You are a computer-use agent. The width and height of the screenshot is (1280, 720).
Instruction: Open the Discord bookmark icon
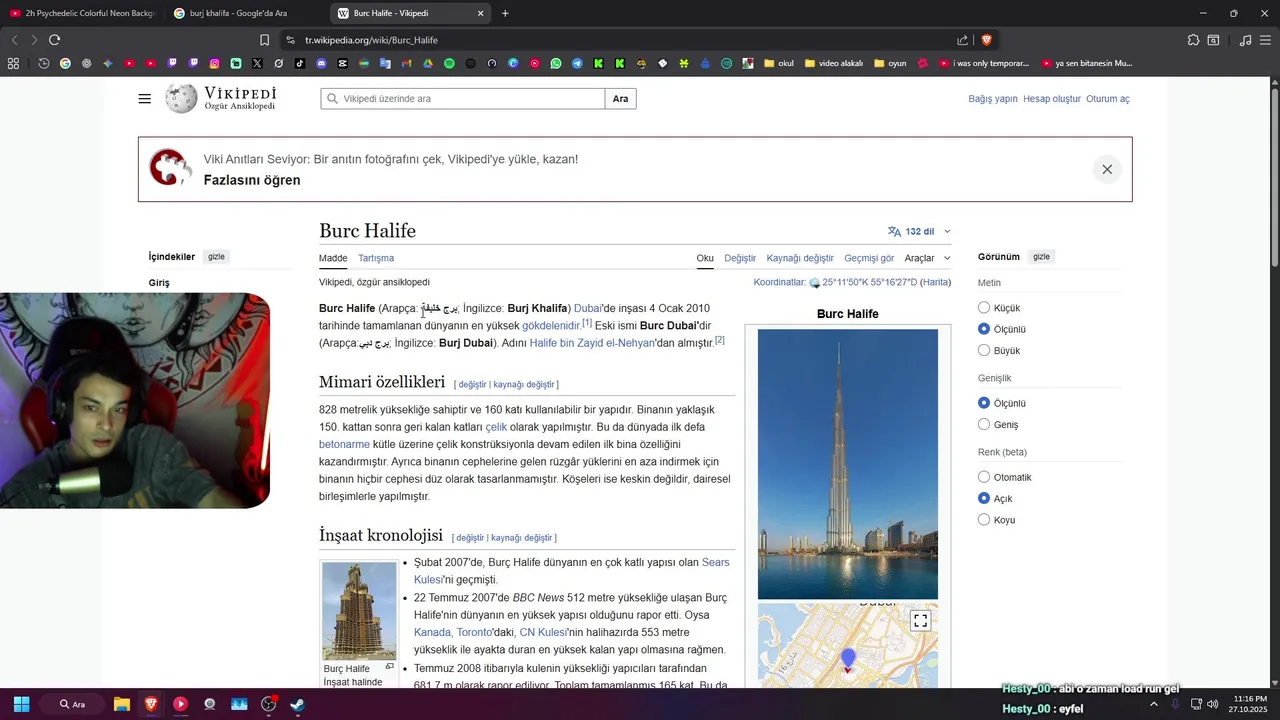point(321,63)
